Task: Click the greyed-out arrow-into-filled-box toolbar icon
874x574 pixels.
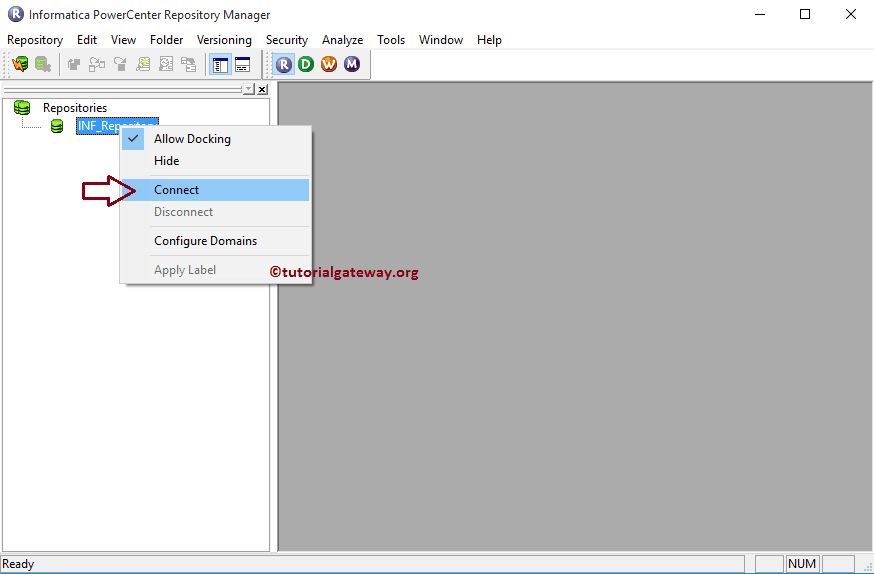Action: pos(120,65)
